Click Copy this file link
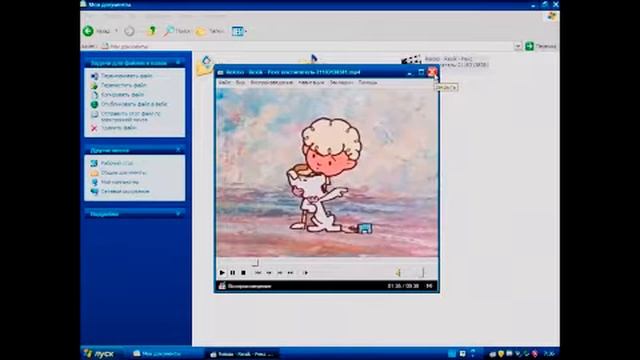The width and height of the screenshot is (640, 360). click(122, 95)
